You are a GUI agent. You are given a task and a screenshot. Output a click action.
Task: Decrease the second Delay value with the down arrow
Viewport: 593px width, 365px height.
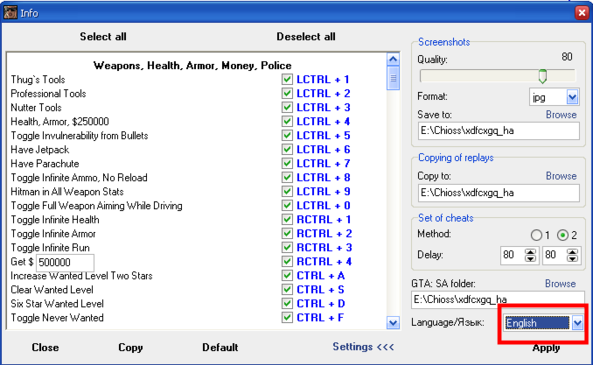pos(572,259)
